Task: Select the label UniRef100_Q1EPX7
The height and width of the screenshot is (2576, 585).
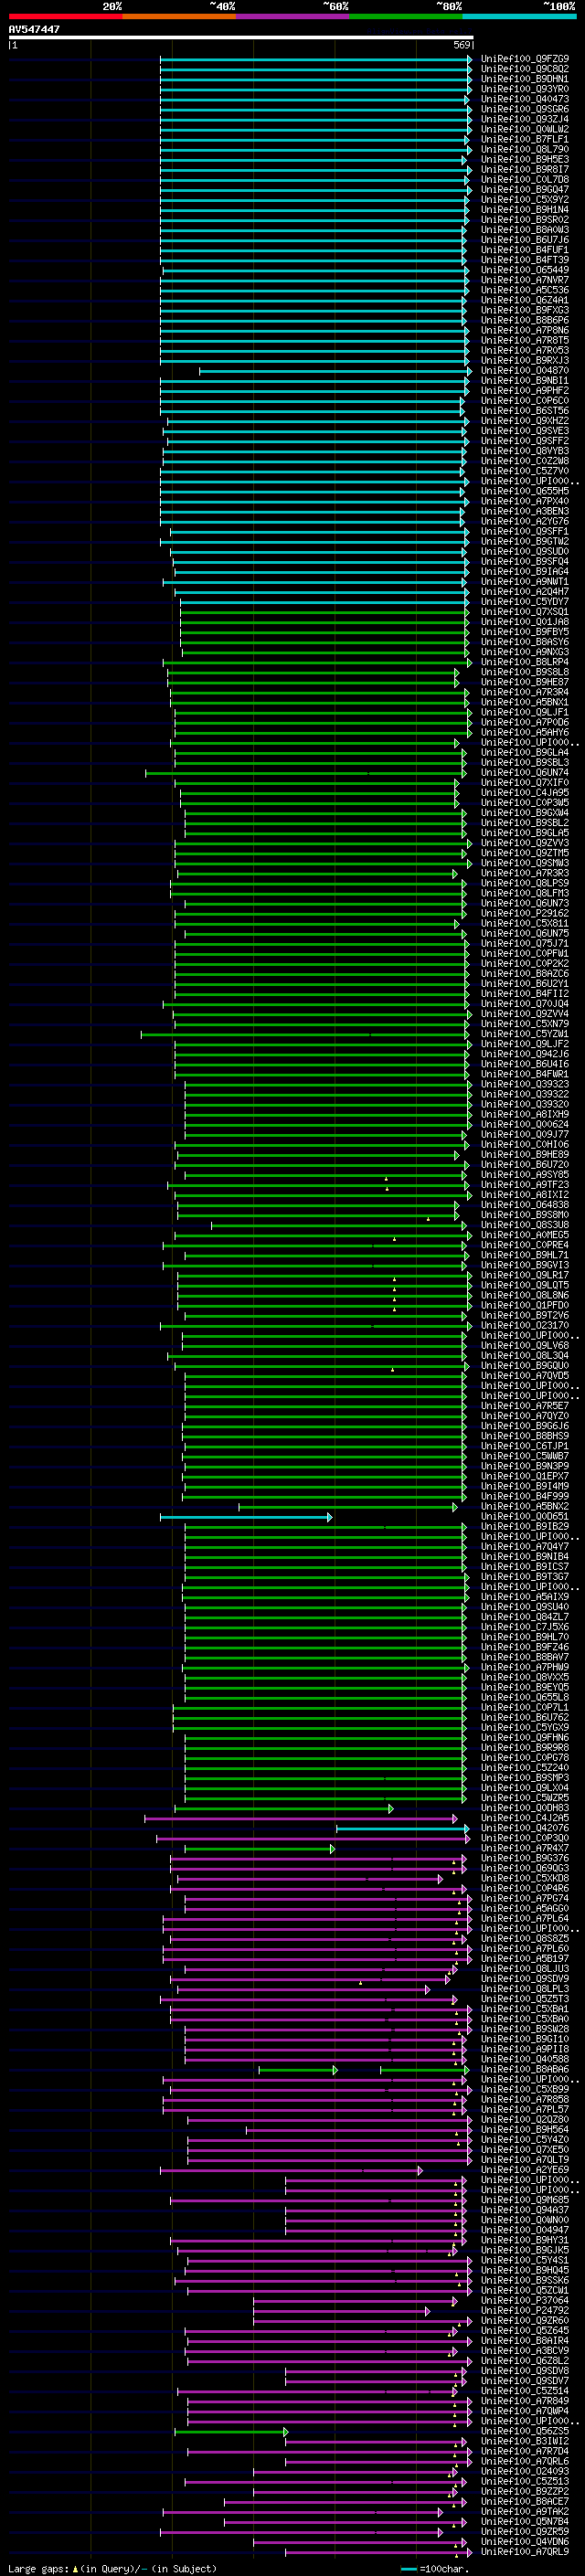Action: tap(525, 1476)
